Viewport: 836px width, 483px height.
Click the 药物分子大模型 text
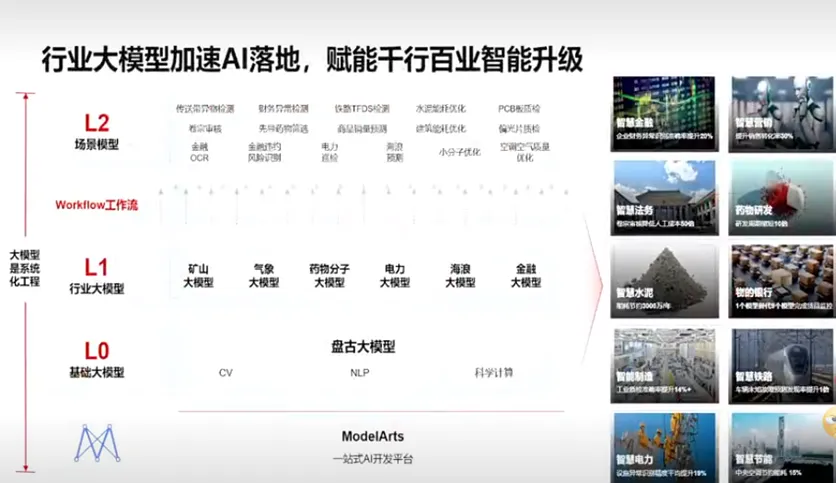click(x=329, y=276)
